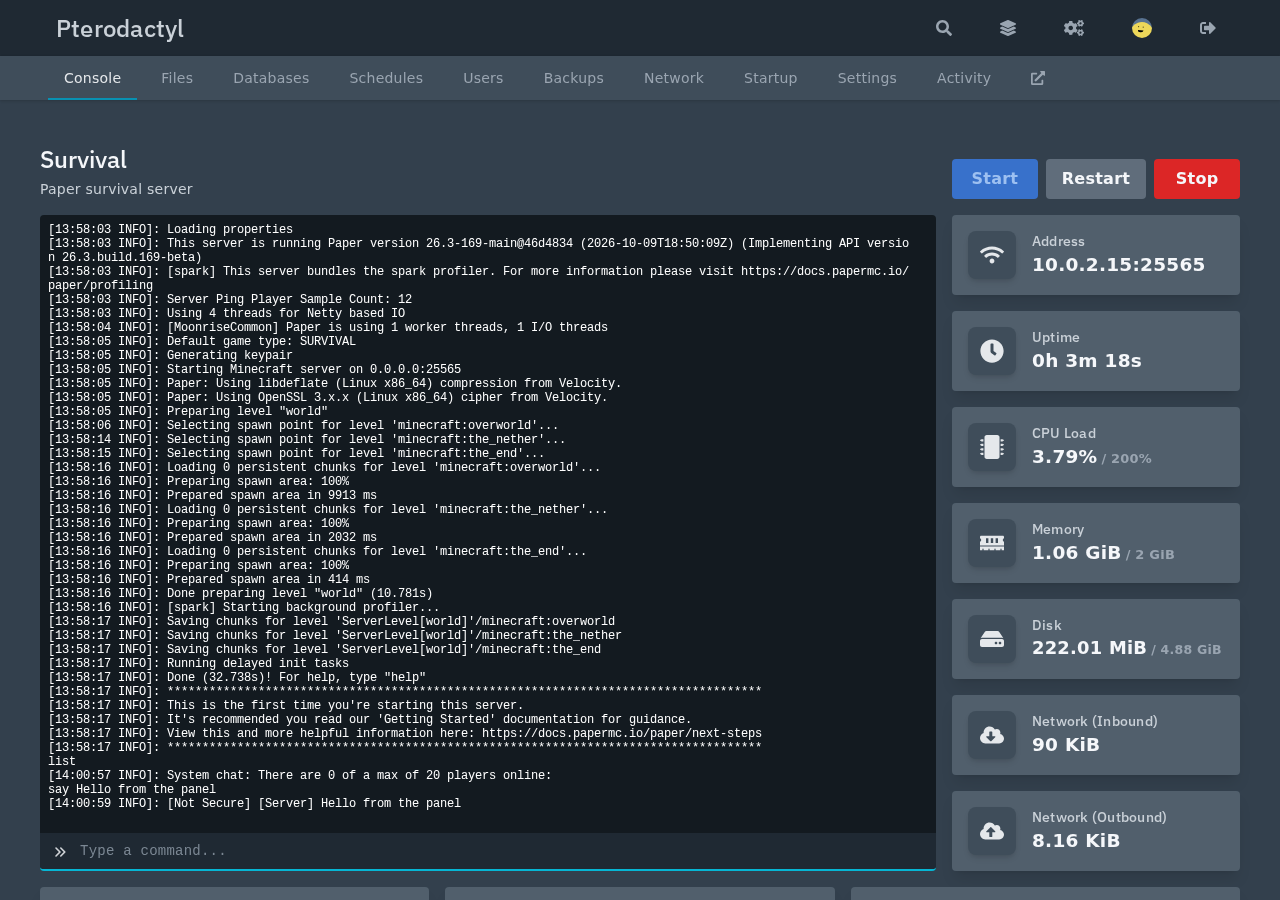Image resolution: width=1280 pixels, height=900 pixels.
Task: Stop the server
Action: click(x=1197, y=179)
